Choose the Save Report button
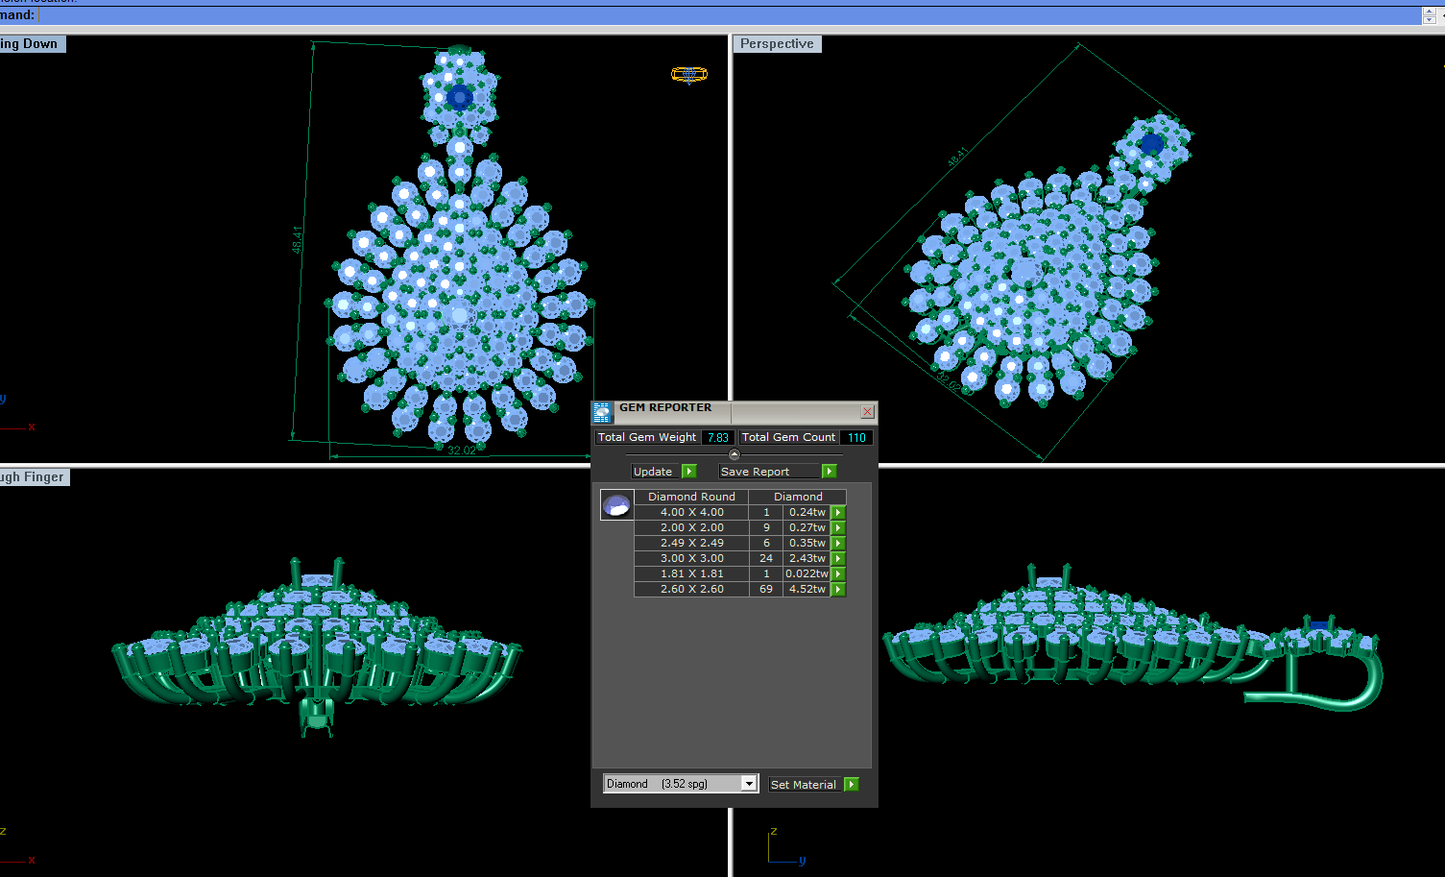 coord(769,471)
